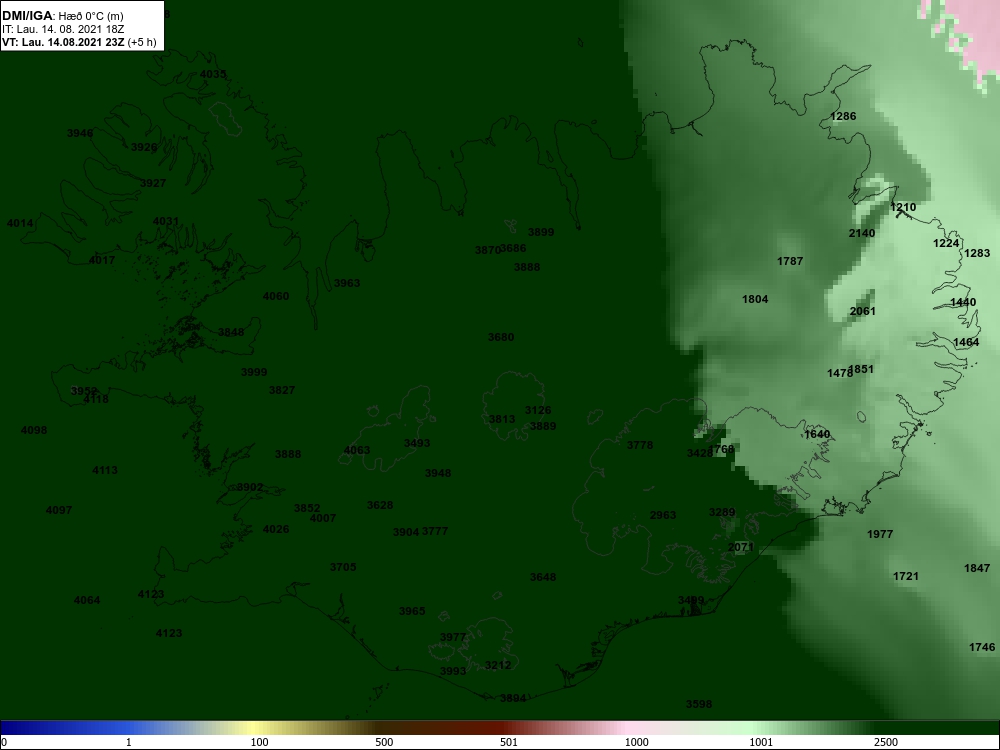
Task: Click the 1640 height value
Action: (817, 434)
